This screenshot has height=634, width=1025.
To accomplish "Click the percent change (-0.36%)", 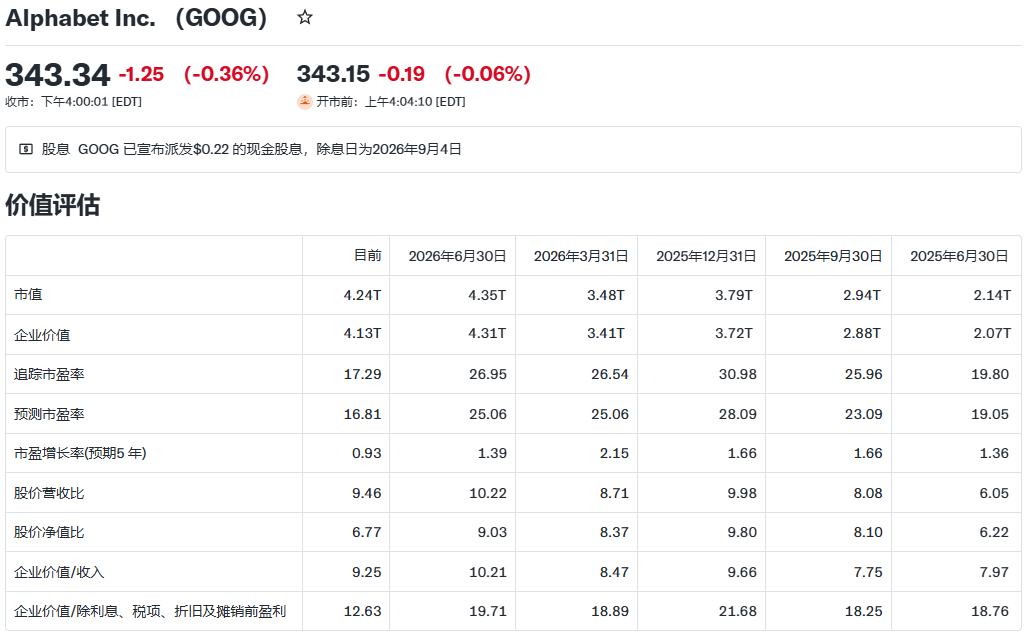I will click(x=226, y=74).
